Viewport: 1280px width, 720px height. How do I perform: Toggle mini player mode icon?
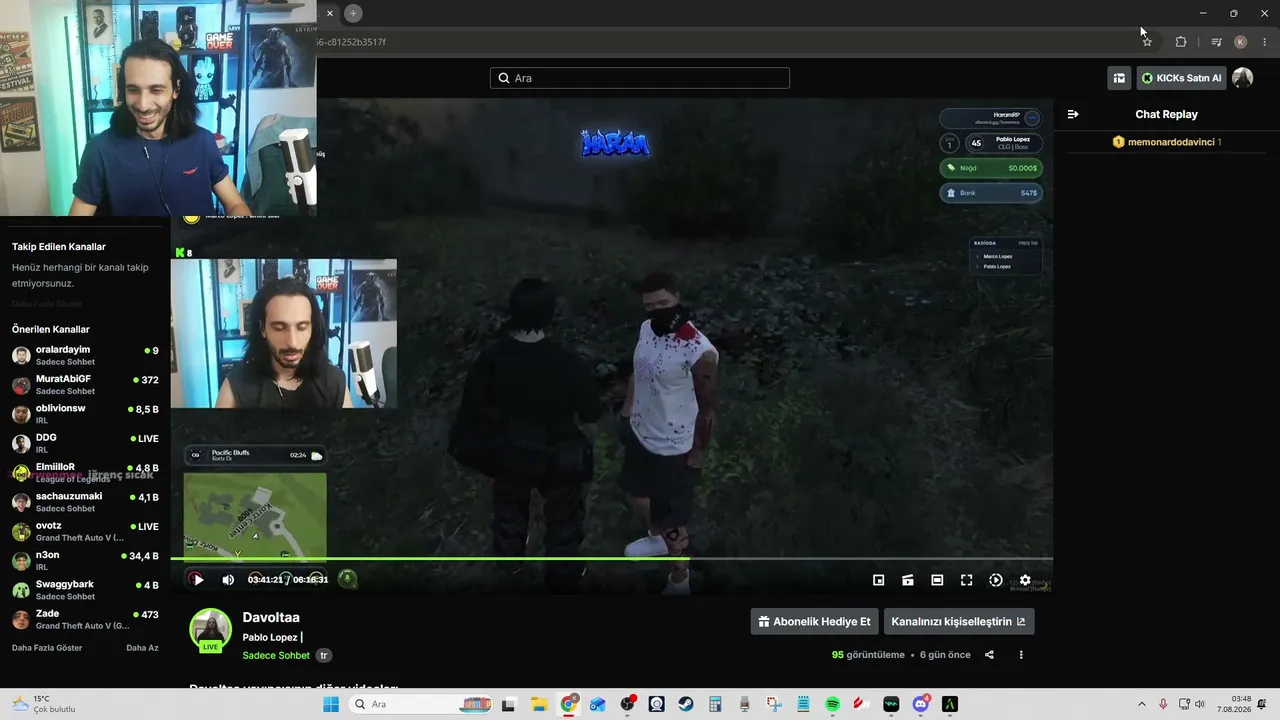point(878,580)
